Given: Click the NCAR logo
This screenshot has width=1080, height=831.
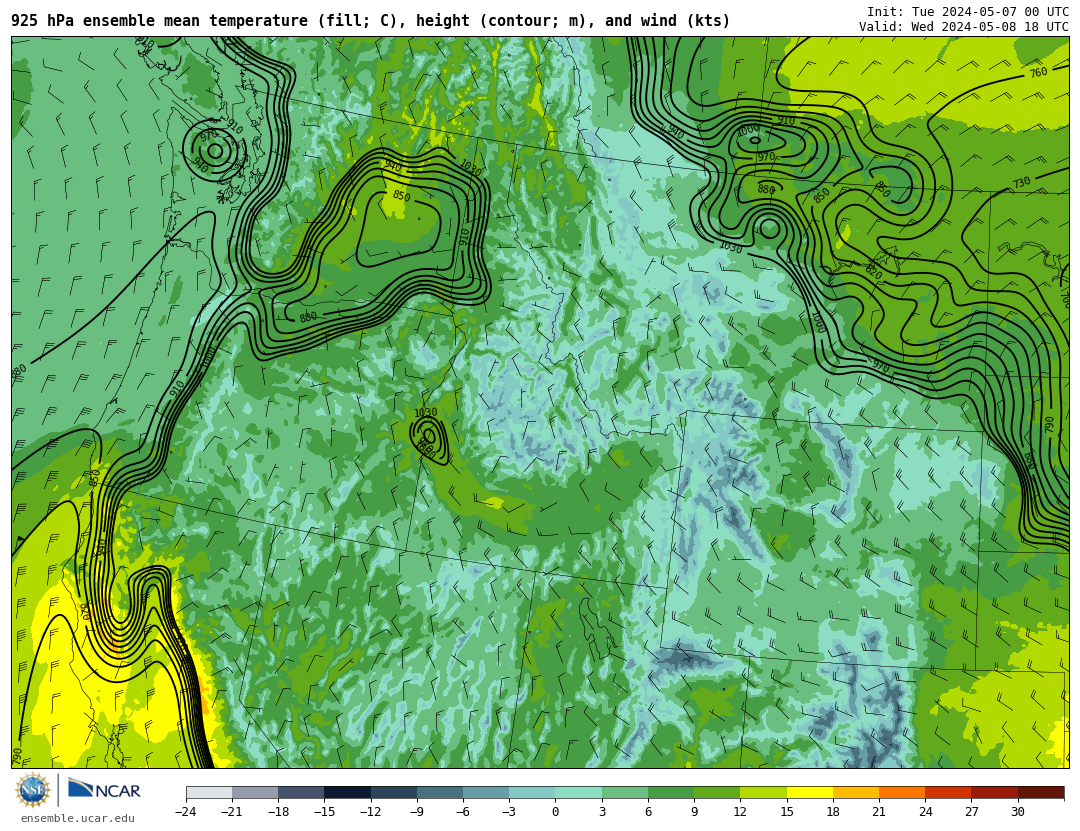Looking at the screenshot, I should [105, 790].
